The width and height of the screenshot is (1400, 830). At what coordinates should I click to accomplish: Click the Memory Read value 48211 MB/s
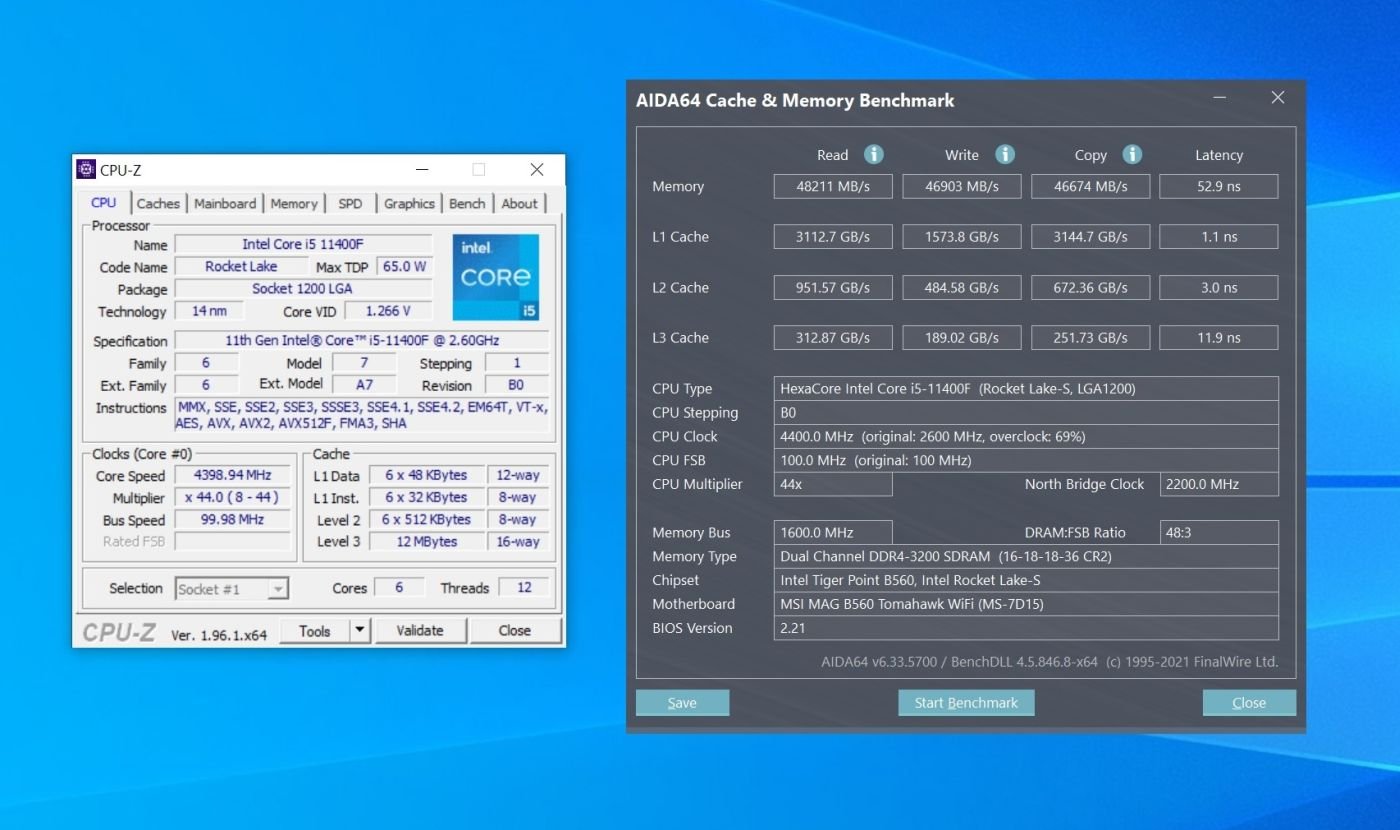(833, 186)
